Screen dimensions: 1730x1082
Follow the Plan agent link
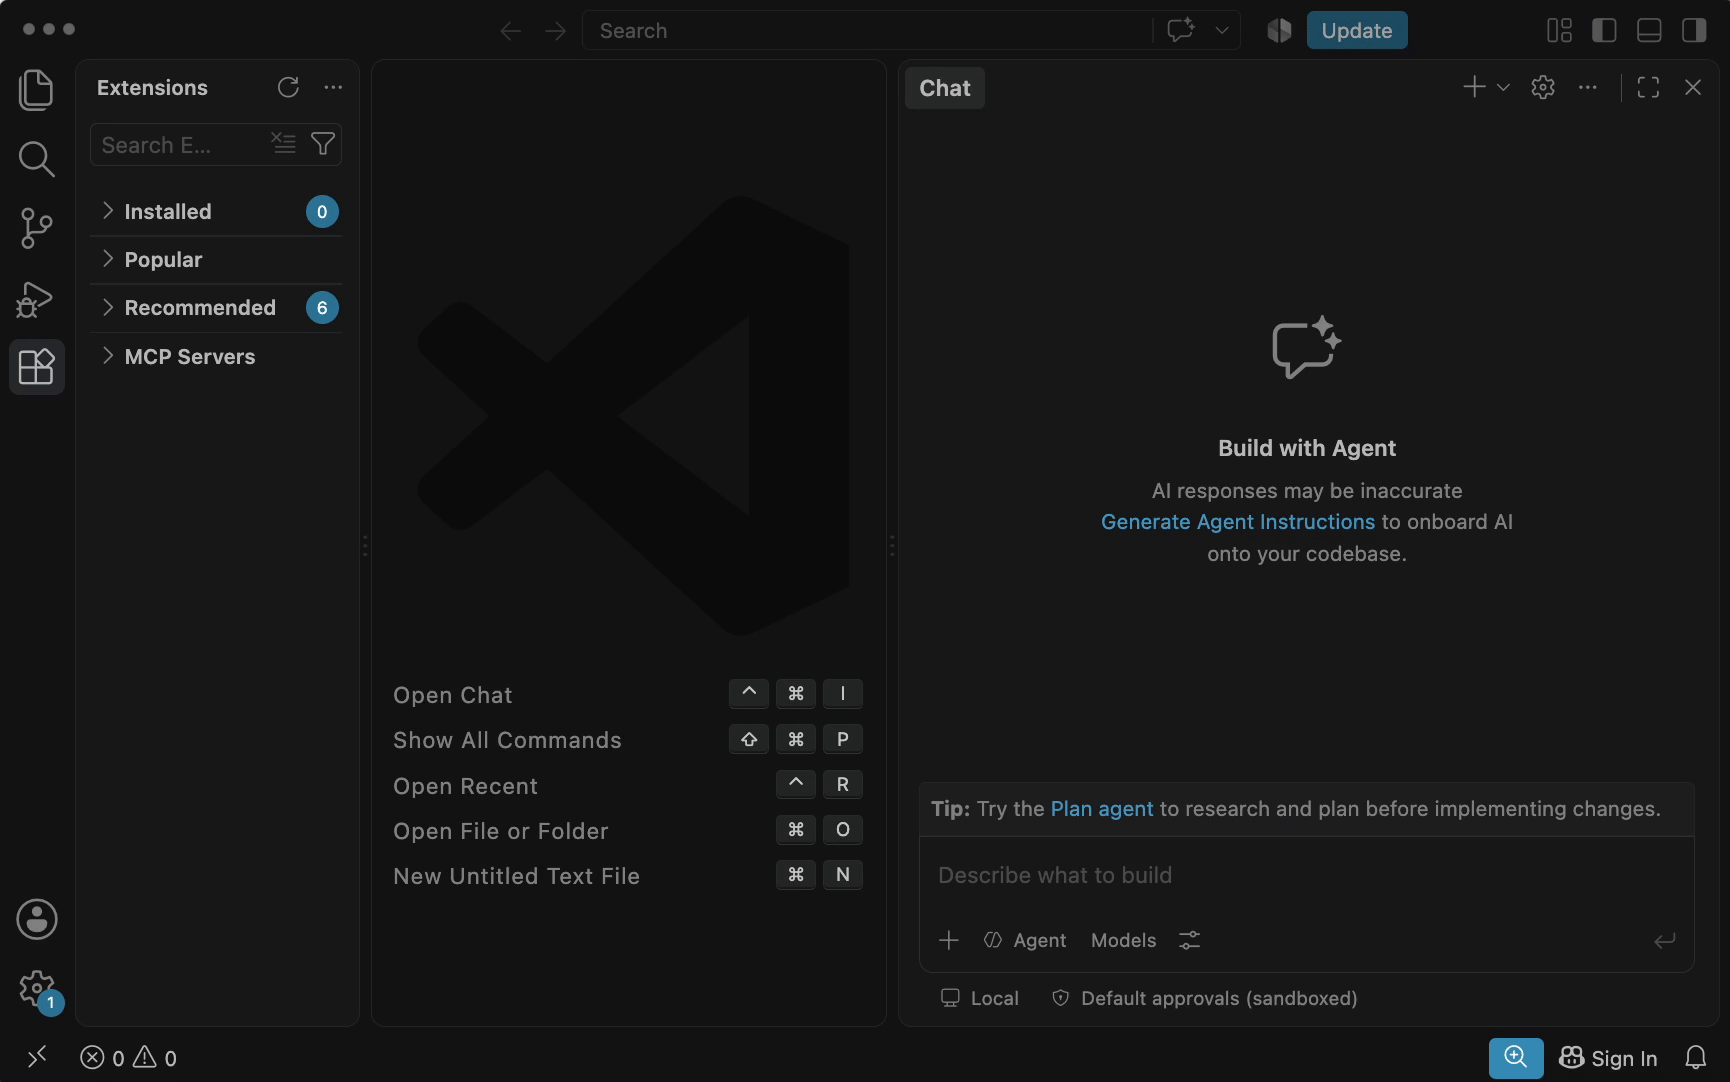(1102, 809)
